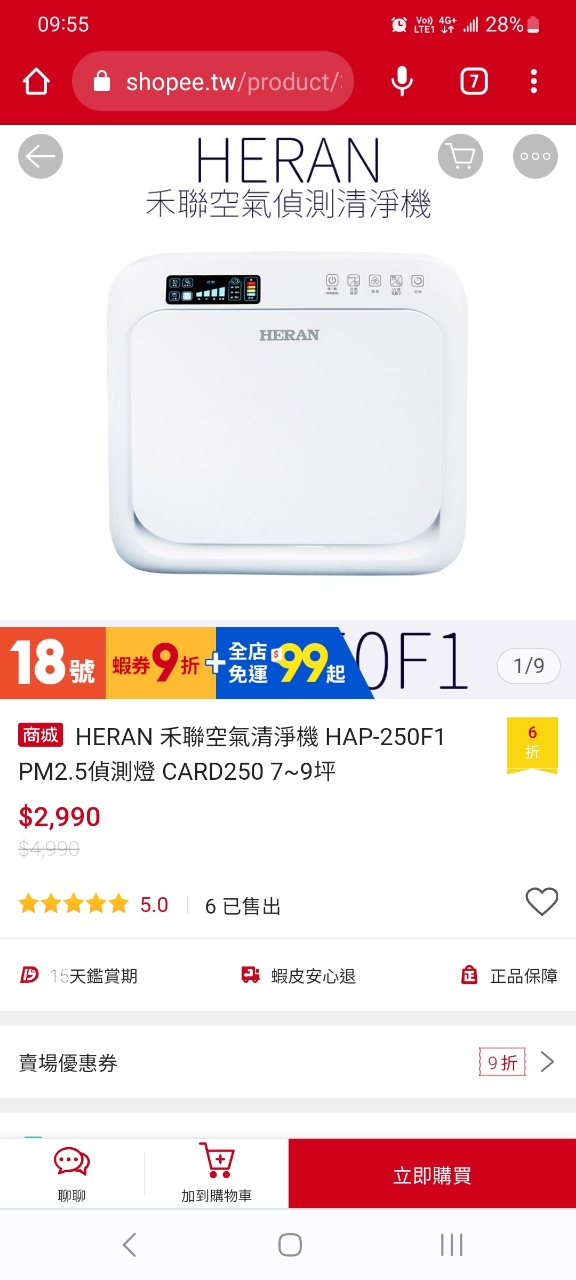Open the browser tab switcher showing 7
This screenshot has height=1280, width=576.
tap(474, 82)
